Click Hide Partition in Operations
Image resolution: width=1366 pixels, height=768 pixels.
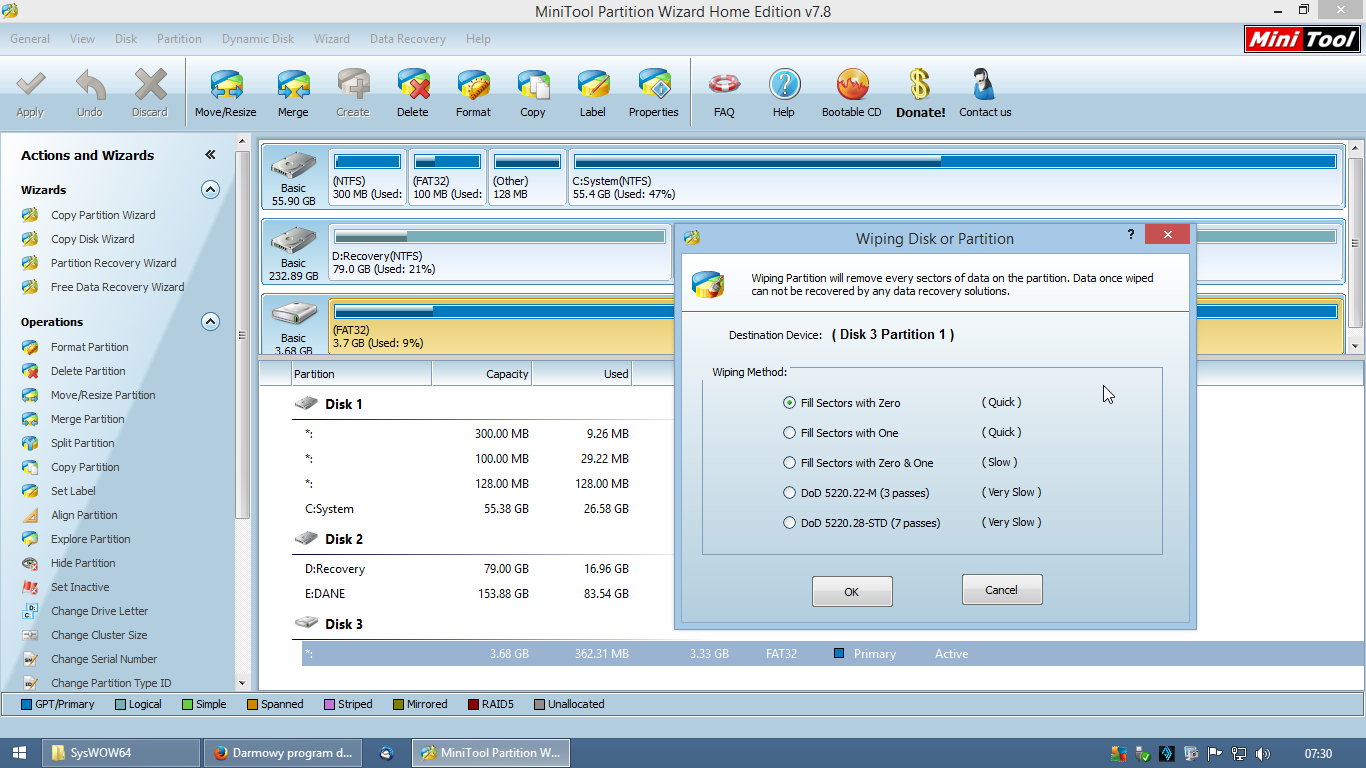point(83,563)
